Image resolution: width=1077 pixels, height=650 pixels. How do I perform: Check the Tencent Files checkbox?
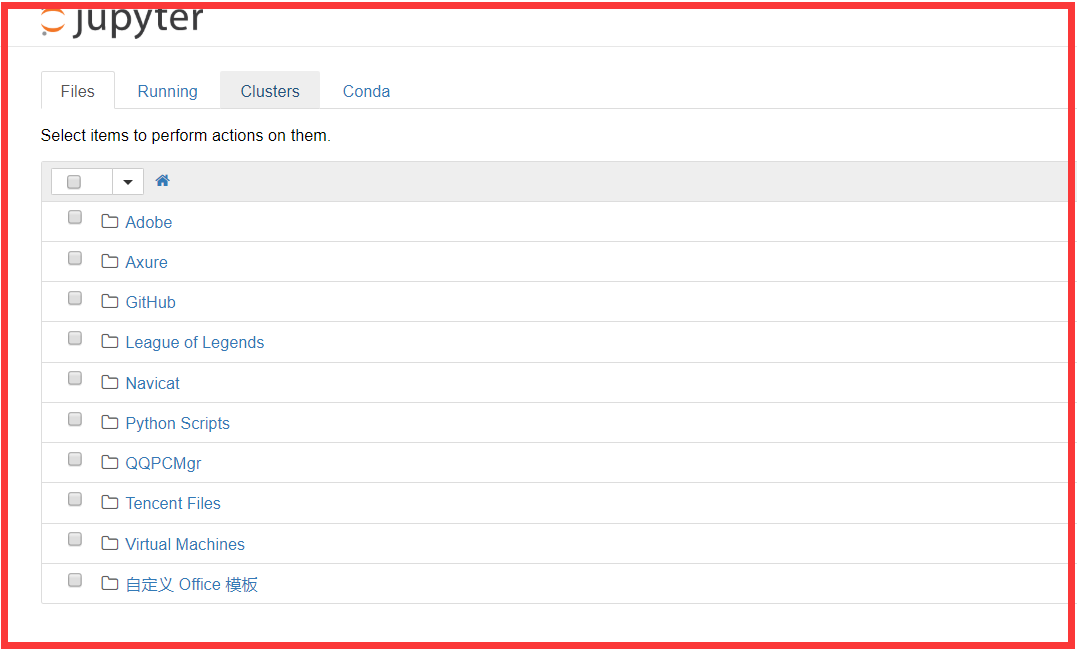tap(75, 499)
